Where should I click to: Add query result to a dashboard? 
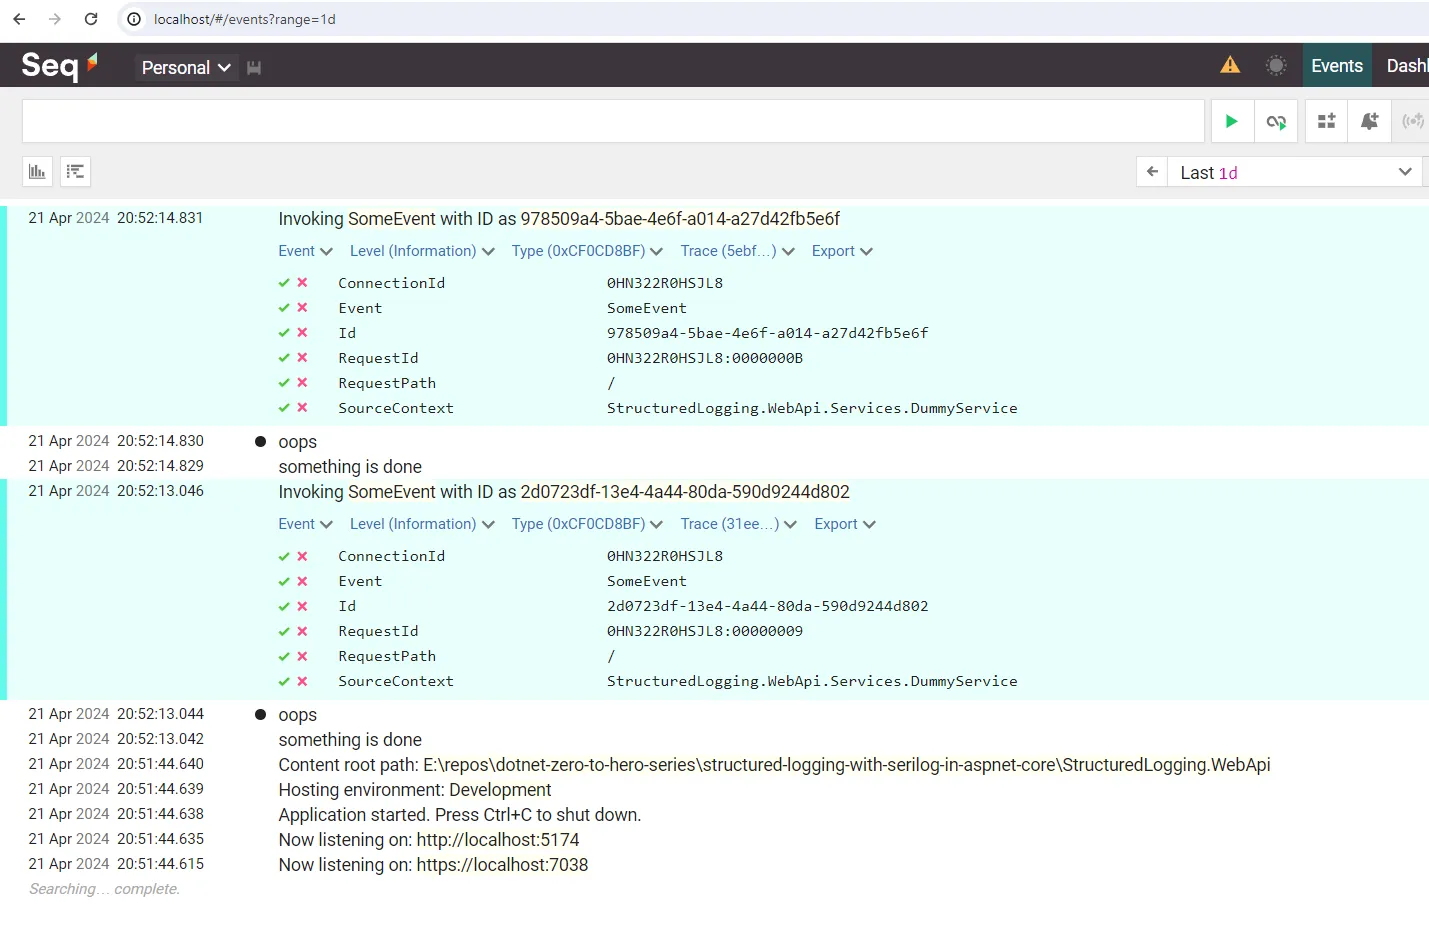[1326, 121]
